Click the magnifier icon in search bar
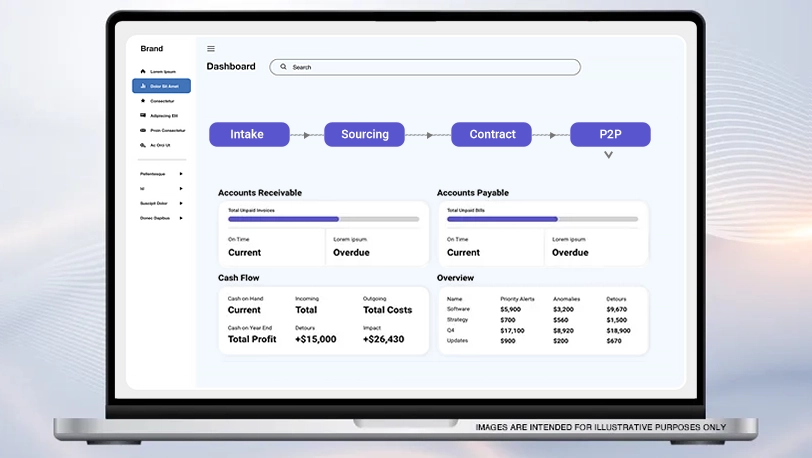Image resolution: width=812 pixels, height=458 pixels. pos(283,67)
